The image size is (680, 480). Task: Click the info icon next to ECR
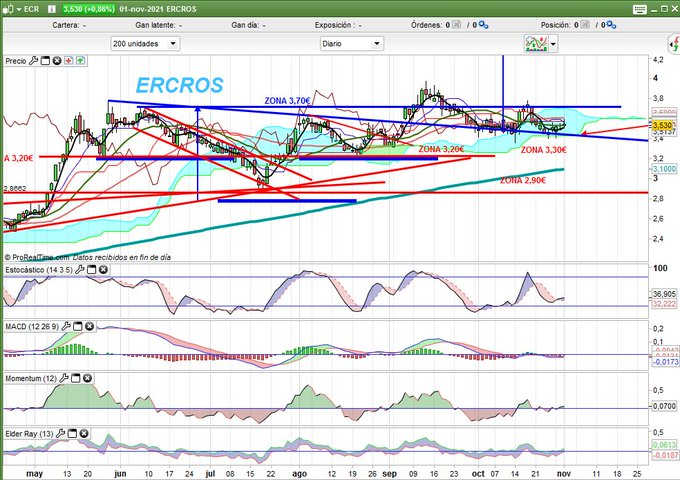[52, 9]
